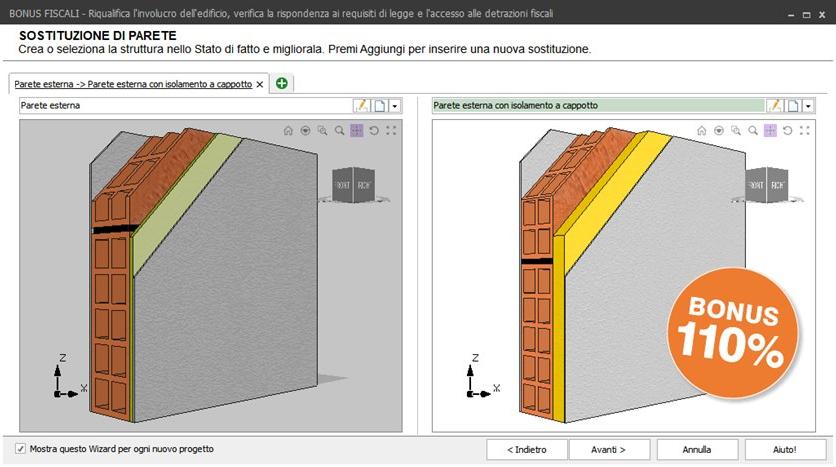The height and width of the screenshot is (467, 836).
Task: Click the 'Avanti >' button
Action: (608, 449)
